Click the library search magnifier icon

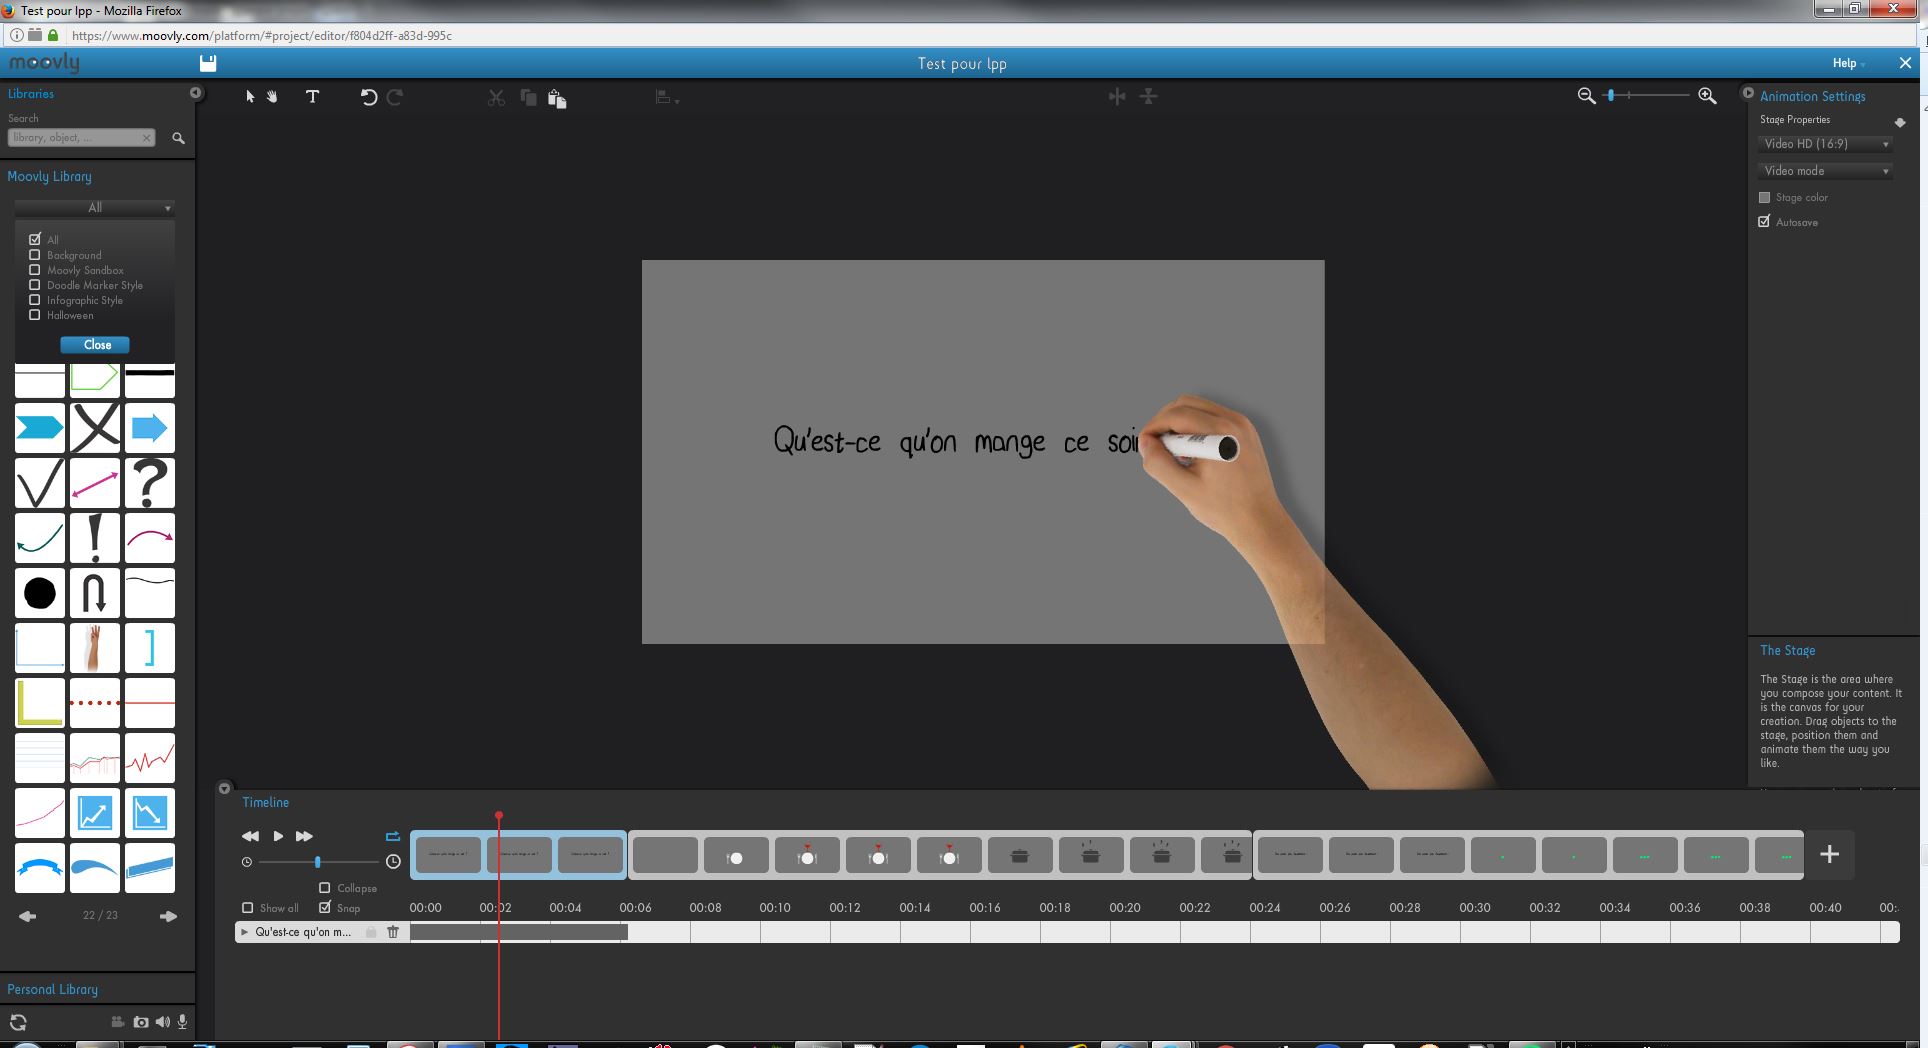tap(178, 138)
